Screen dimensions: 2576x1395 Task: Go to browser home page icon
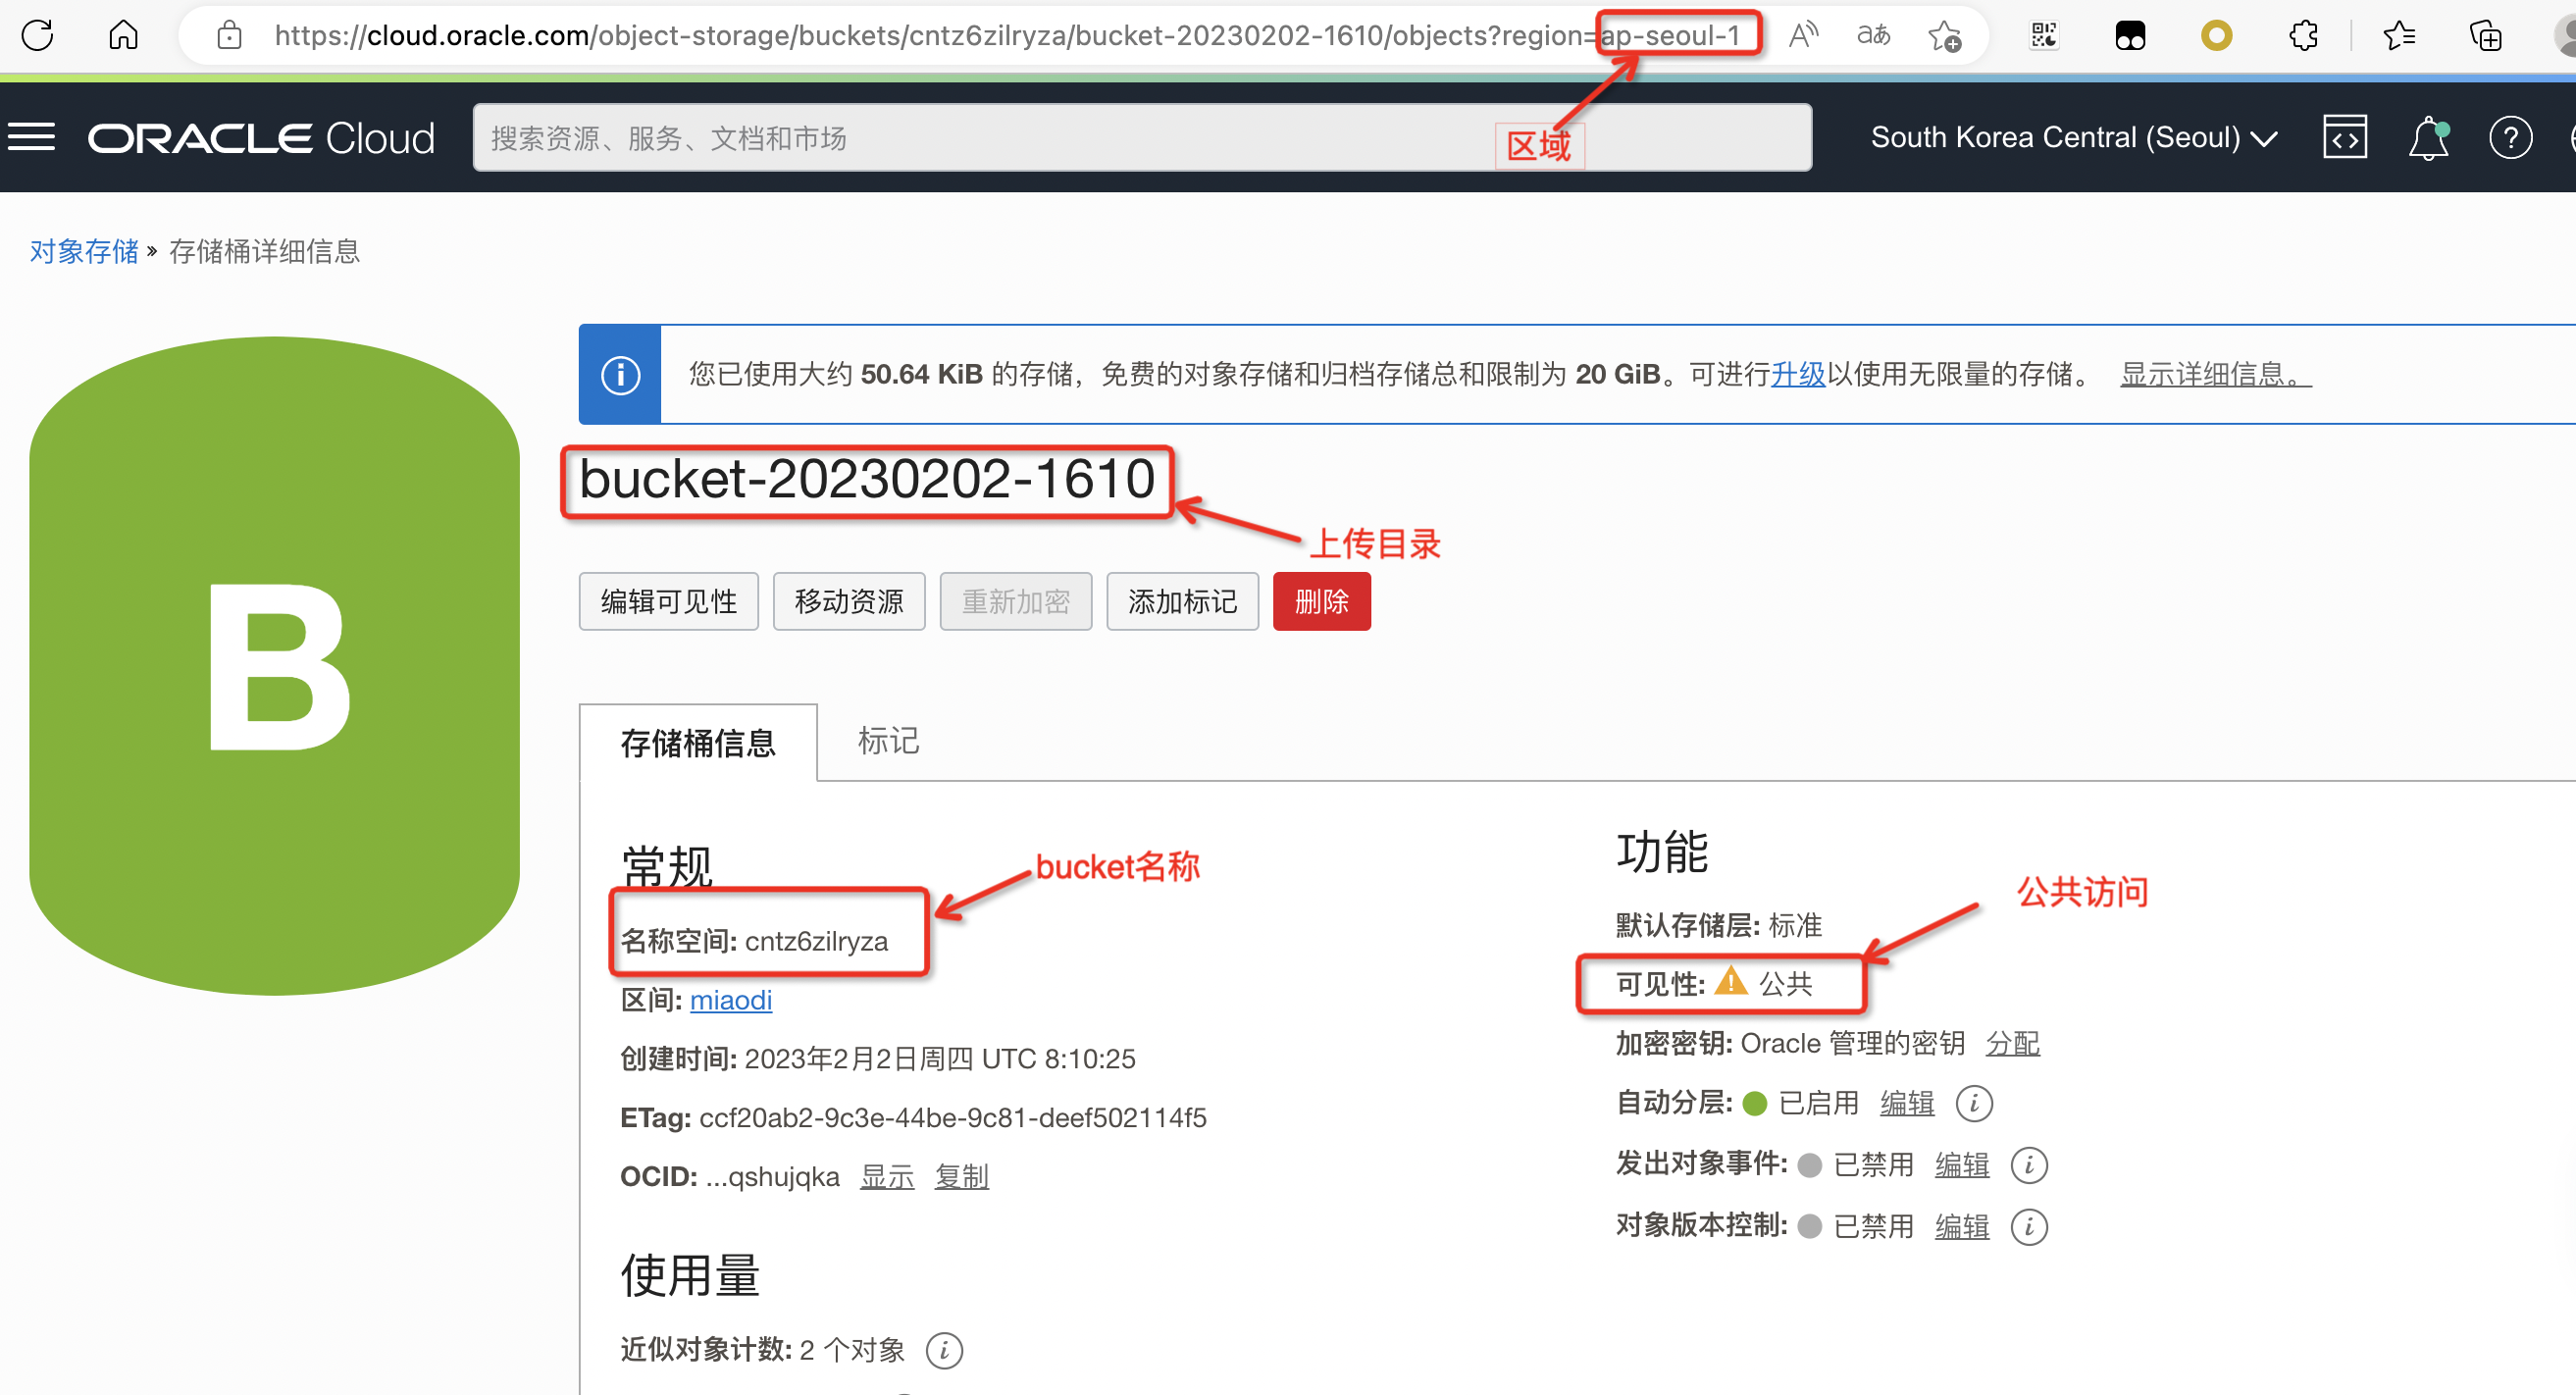(123, 35)
